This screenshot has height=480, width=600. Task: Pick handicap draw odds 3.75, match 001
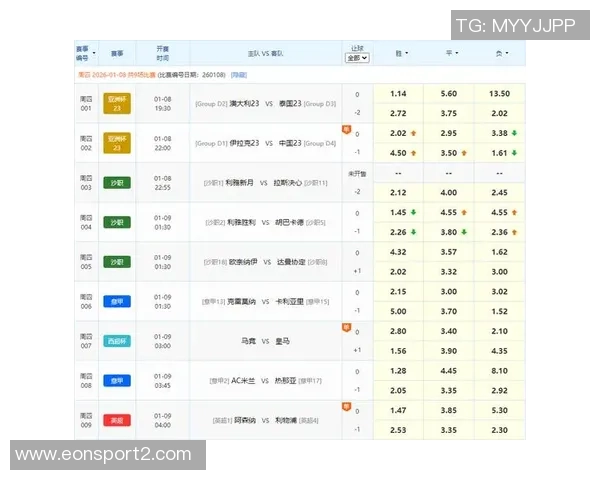[449, 113]
